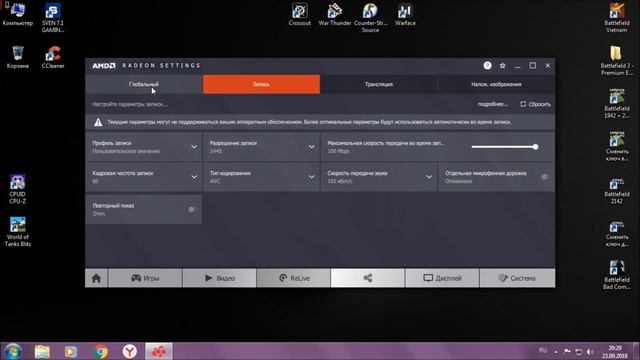Click the favorites star icon
Image resolution: width=640 pixels, height=360 pixels.
click(x=502, y=65)
